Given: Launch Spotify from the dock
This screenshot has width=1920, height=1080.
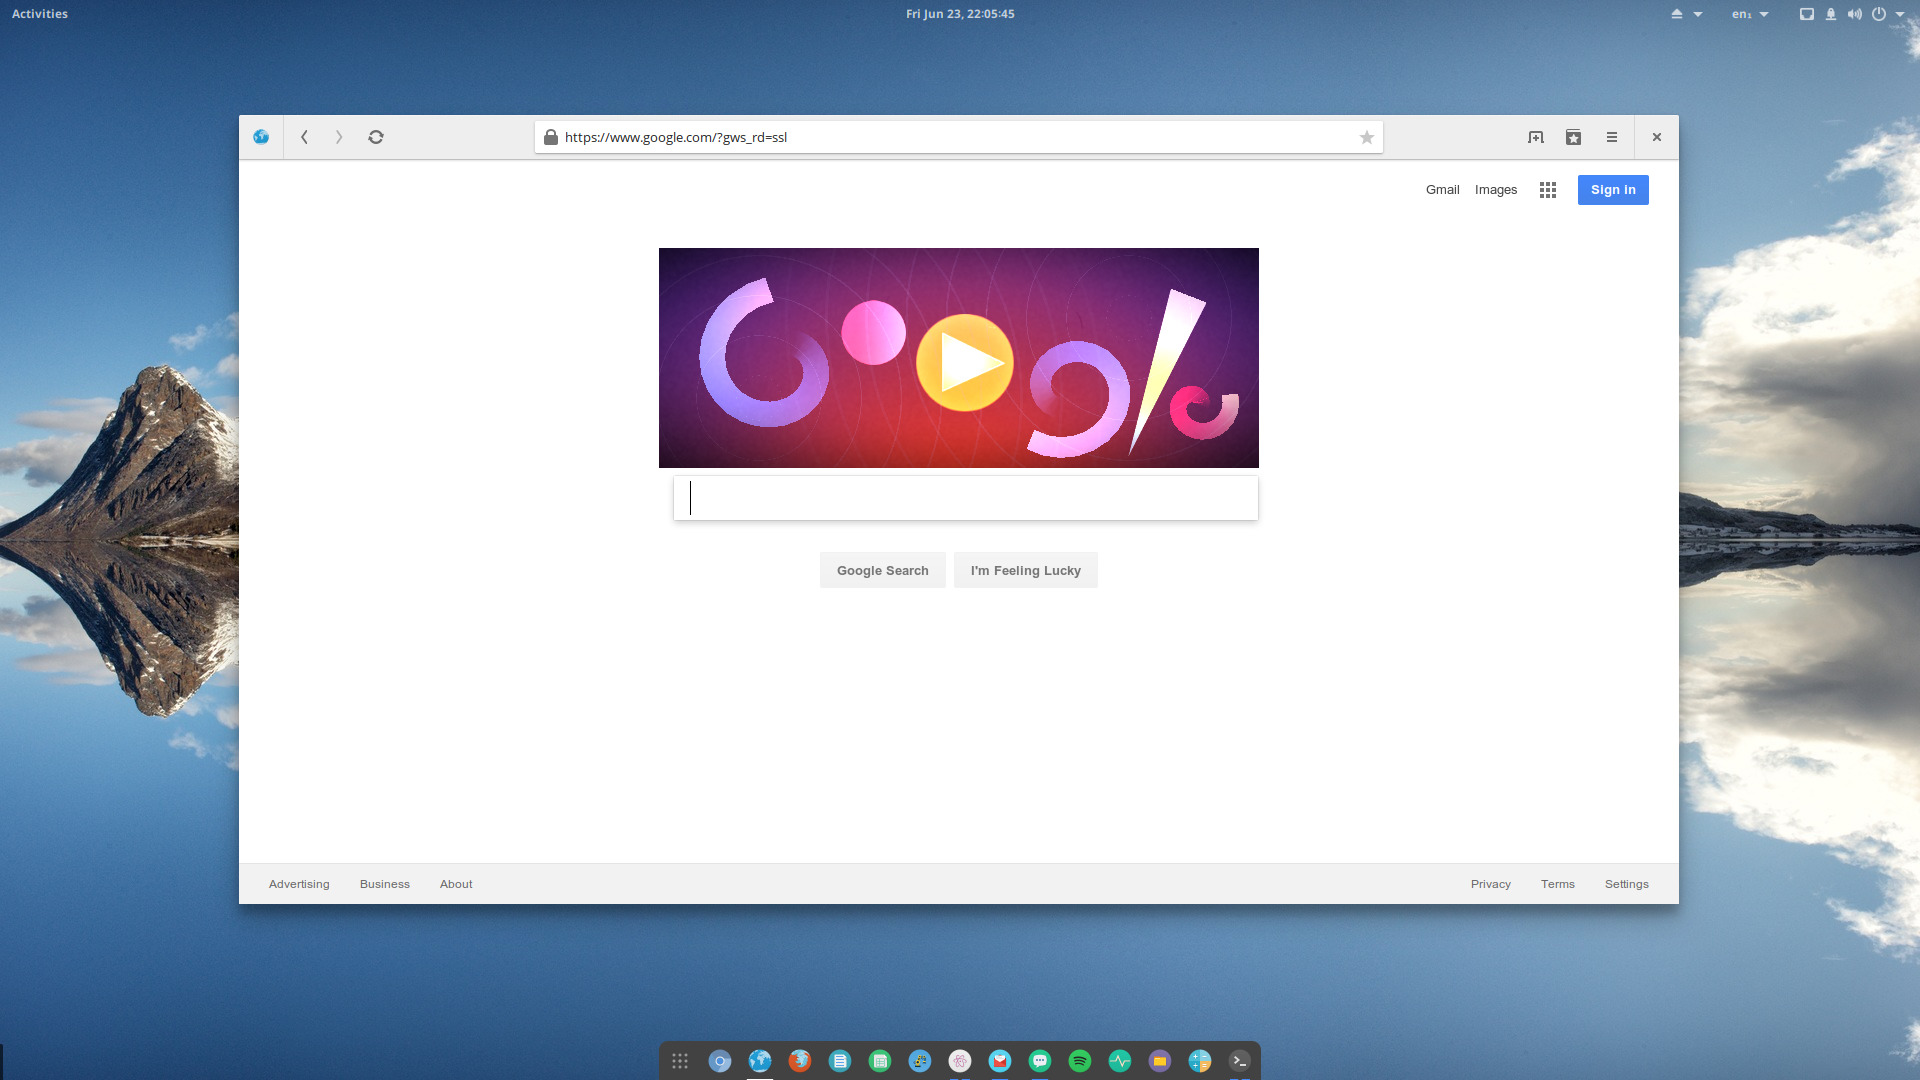Looking at the screenshot, I should coord(1080,1061).
